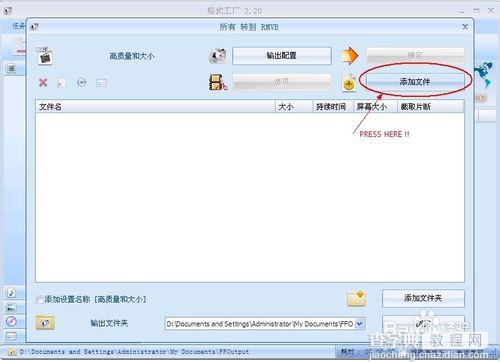The width and height of the screenshot is (500, 362).
Task: Select the picture icon in main window sidebar
Action: click(x=11, y=307)
